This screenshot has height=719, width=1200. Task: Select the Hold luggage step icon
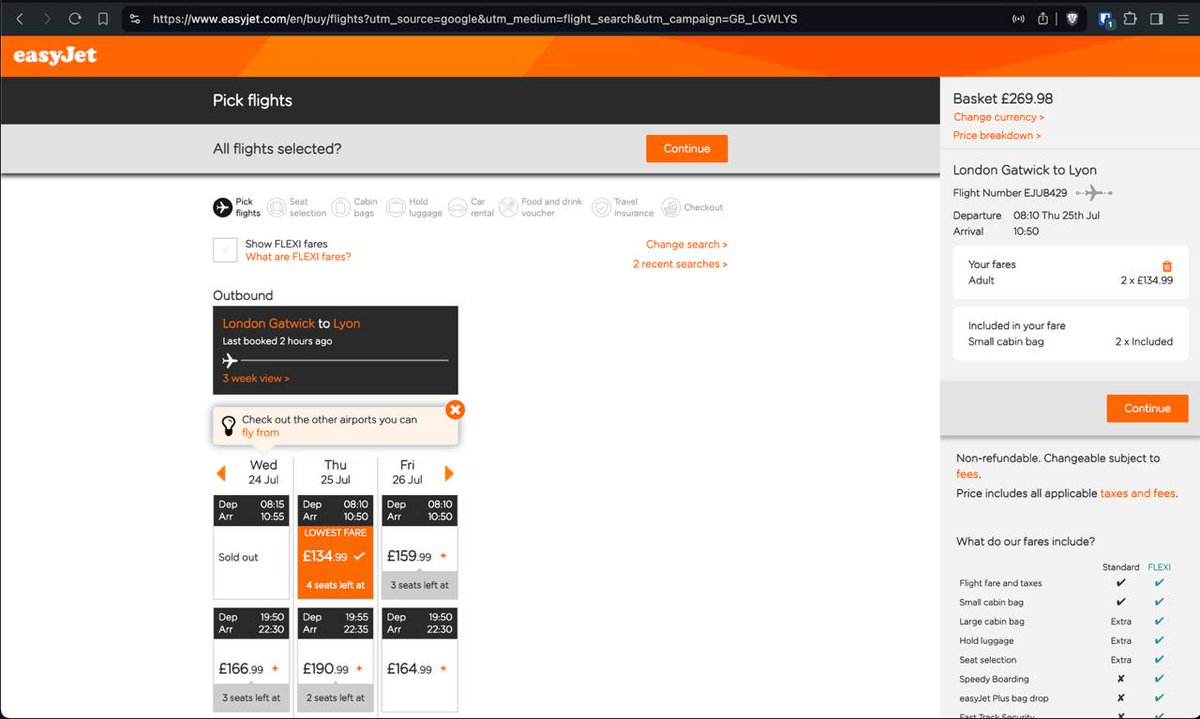[x=395, y=207]
